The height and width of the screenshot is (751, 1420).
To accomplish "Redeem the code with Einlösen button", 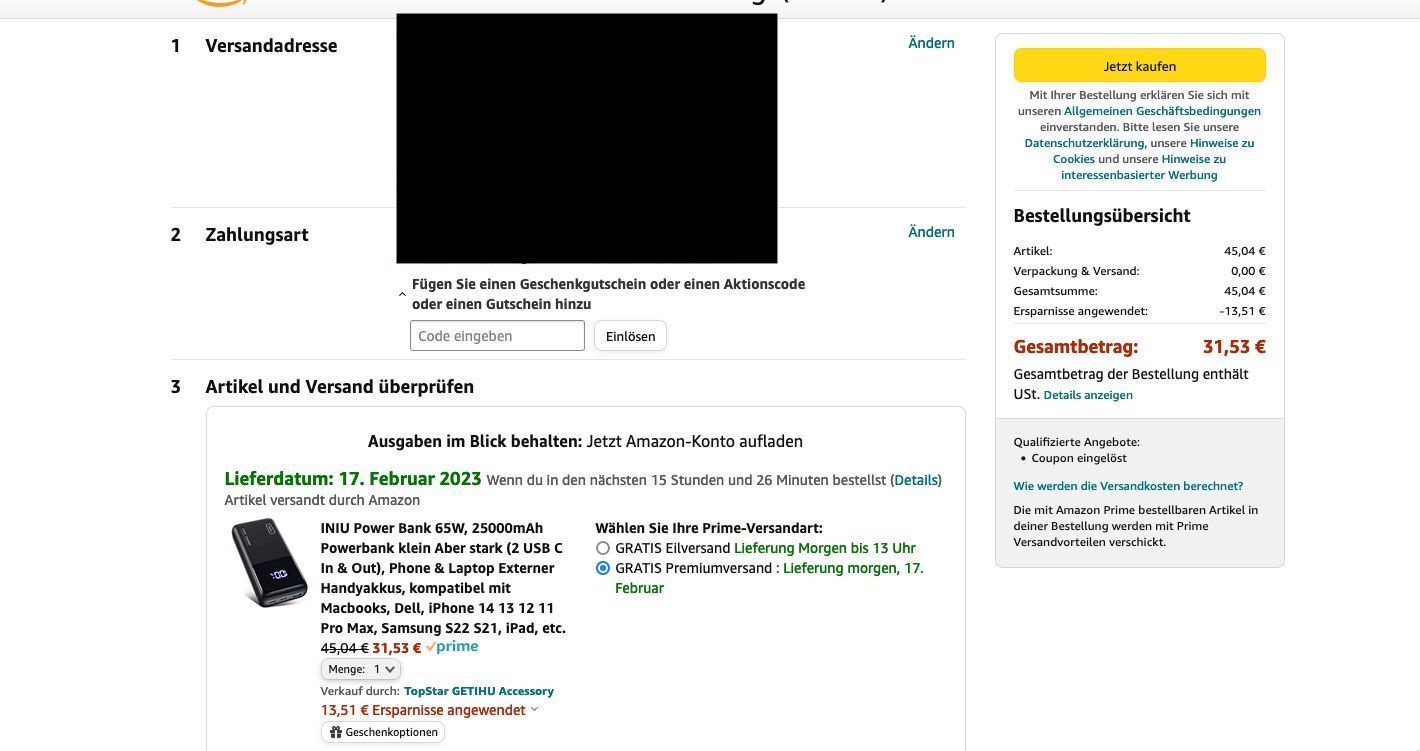I will 630,336.
